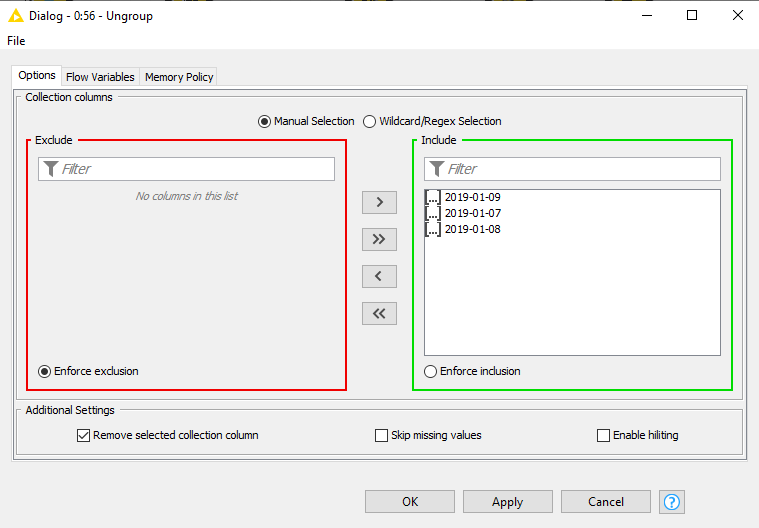Choose Manual Selection mode
The image size is (759, 528).
coord(264,121)
